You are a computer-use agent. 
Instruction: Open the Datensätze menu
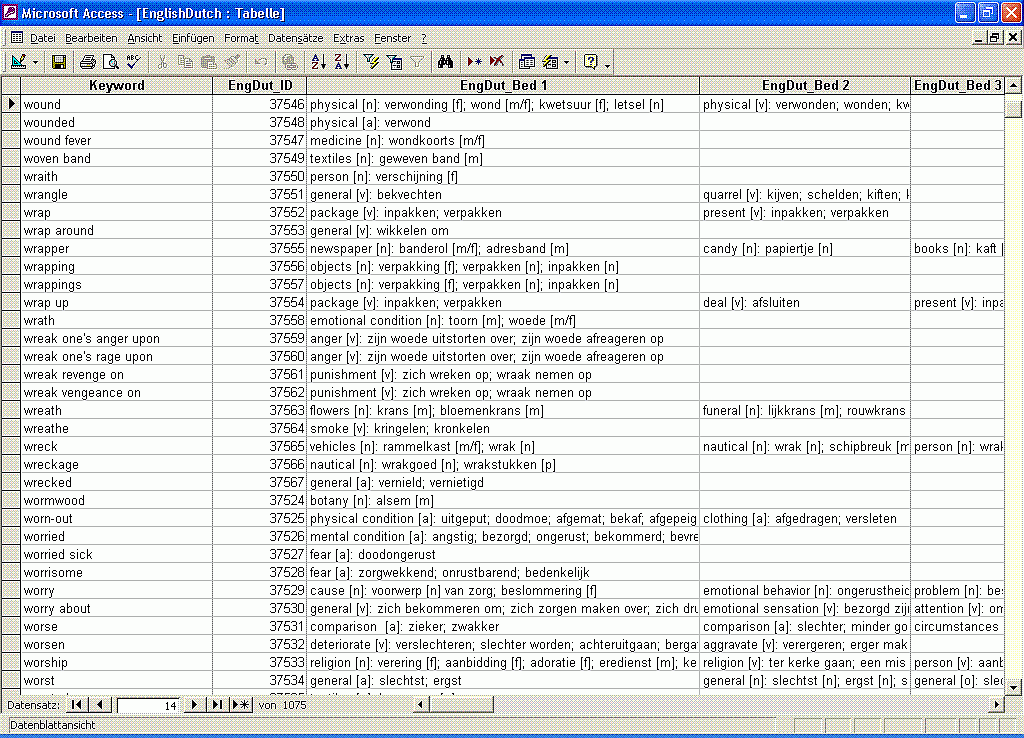[295, 39]
